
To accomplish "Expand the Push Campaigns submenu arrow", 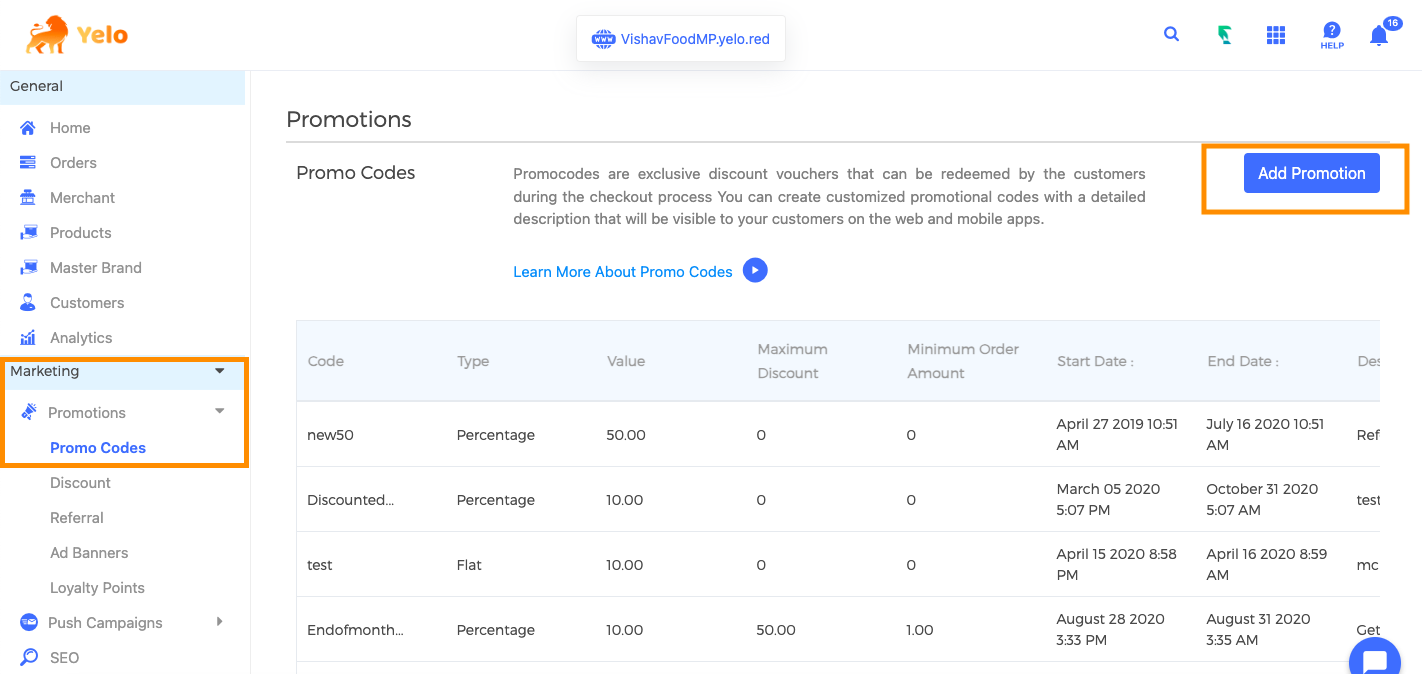I will tap(220, 622).
